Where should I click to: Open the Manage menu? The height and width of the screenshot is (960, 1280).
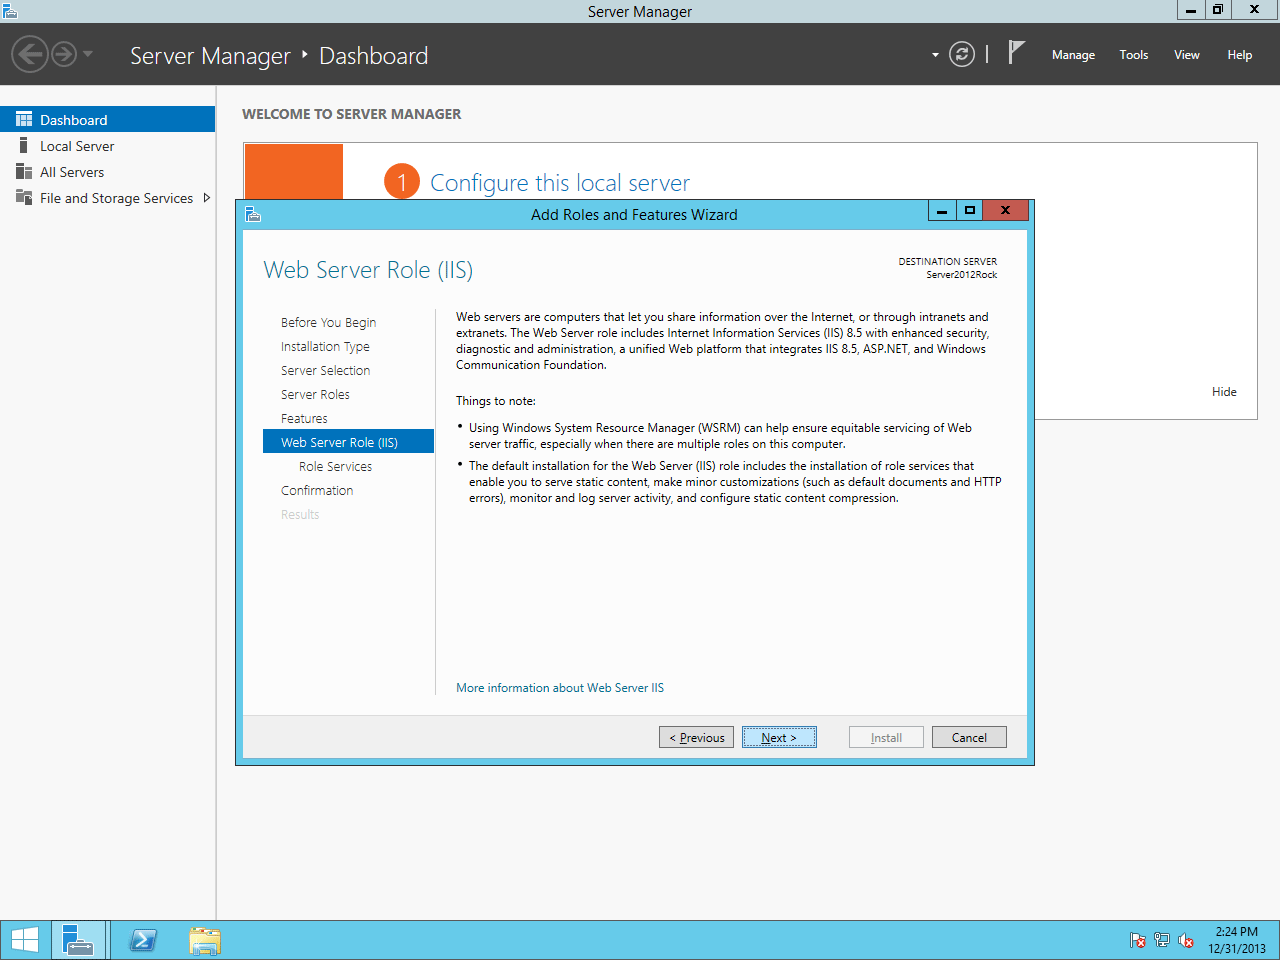pyautogui.click(x=1073, y=55)
